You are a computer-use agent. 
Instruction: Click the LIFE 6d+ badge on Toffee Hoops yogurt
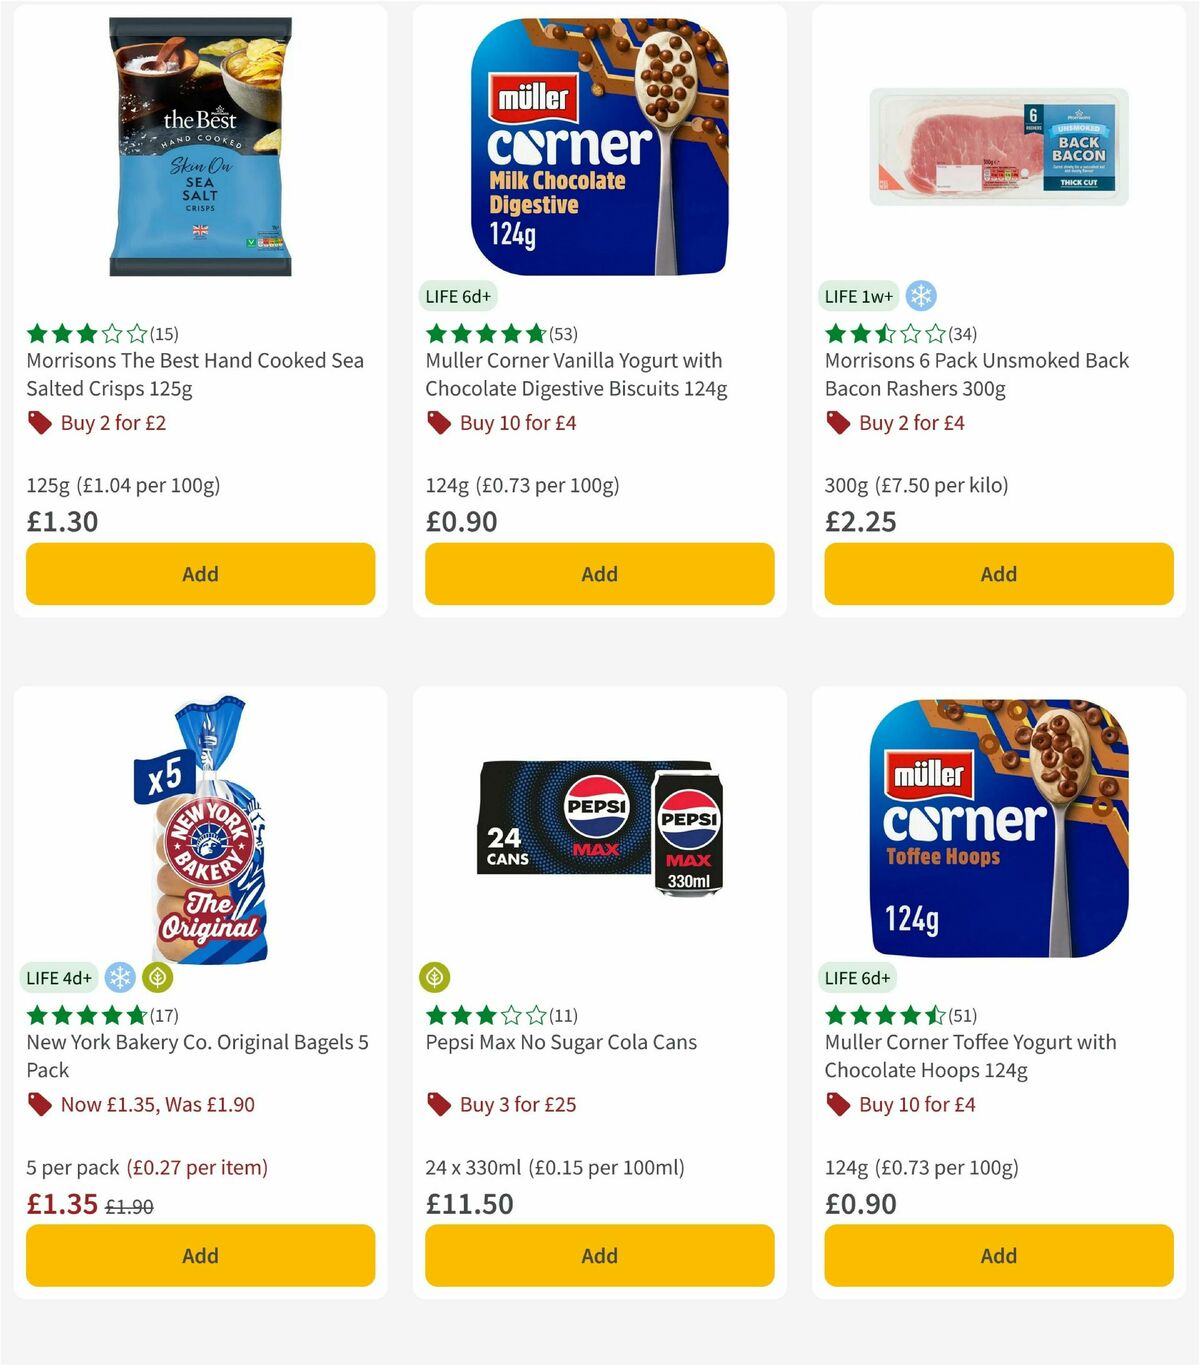pyautogui.click(x=857, y=978)
